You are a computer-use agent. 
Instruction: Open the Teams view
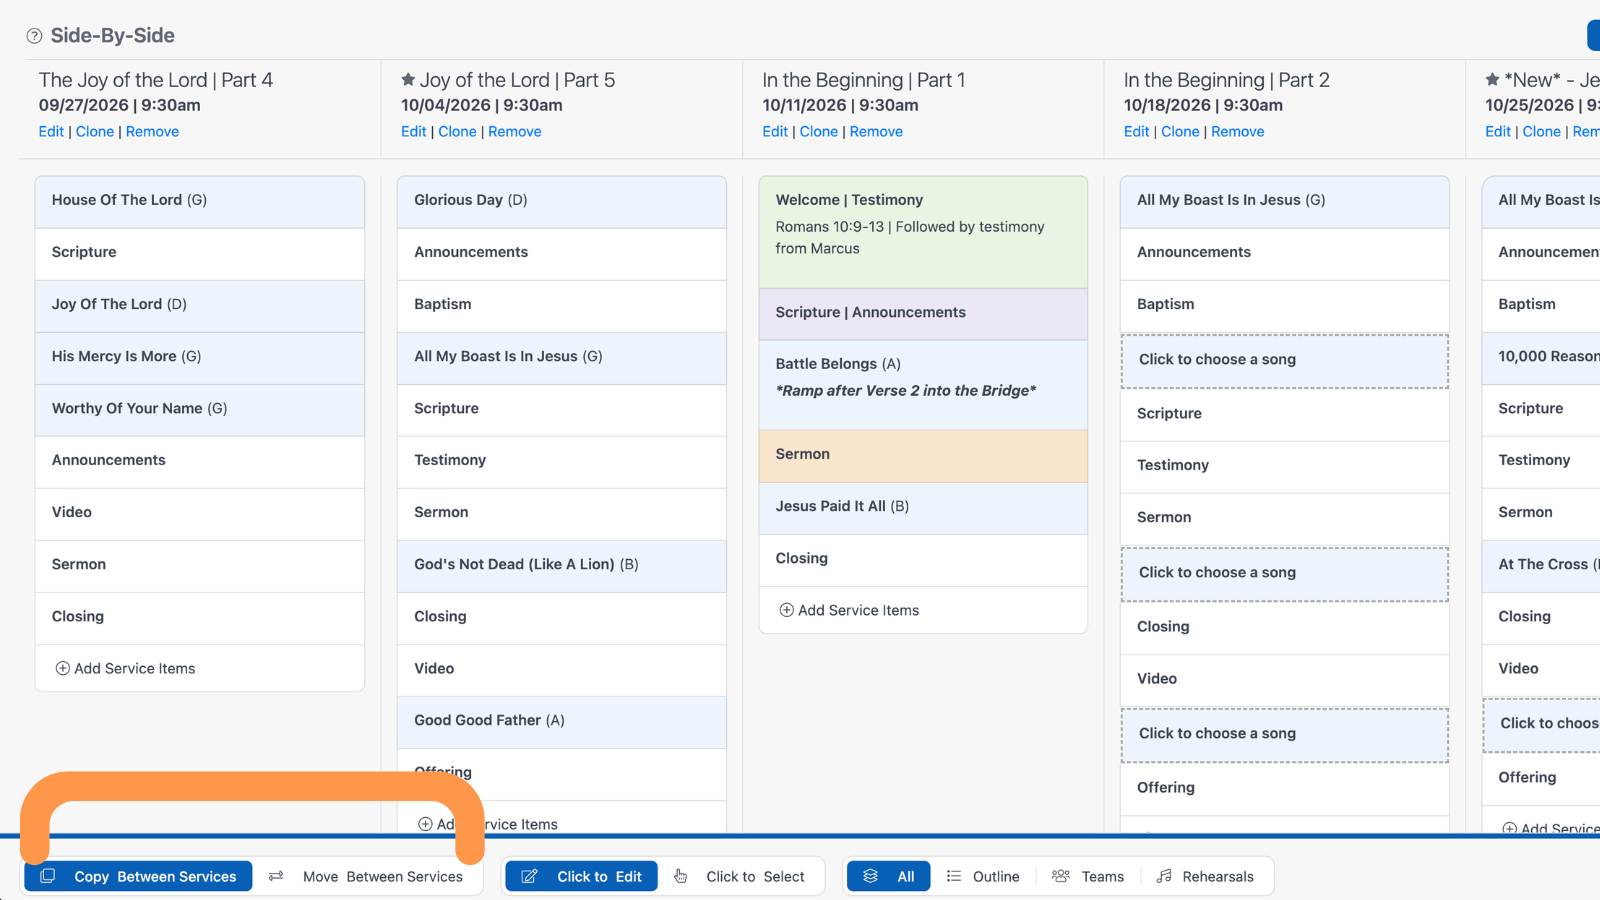(1088, 876)
